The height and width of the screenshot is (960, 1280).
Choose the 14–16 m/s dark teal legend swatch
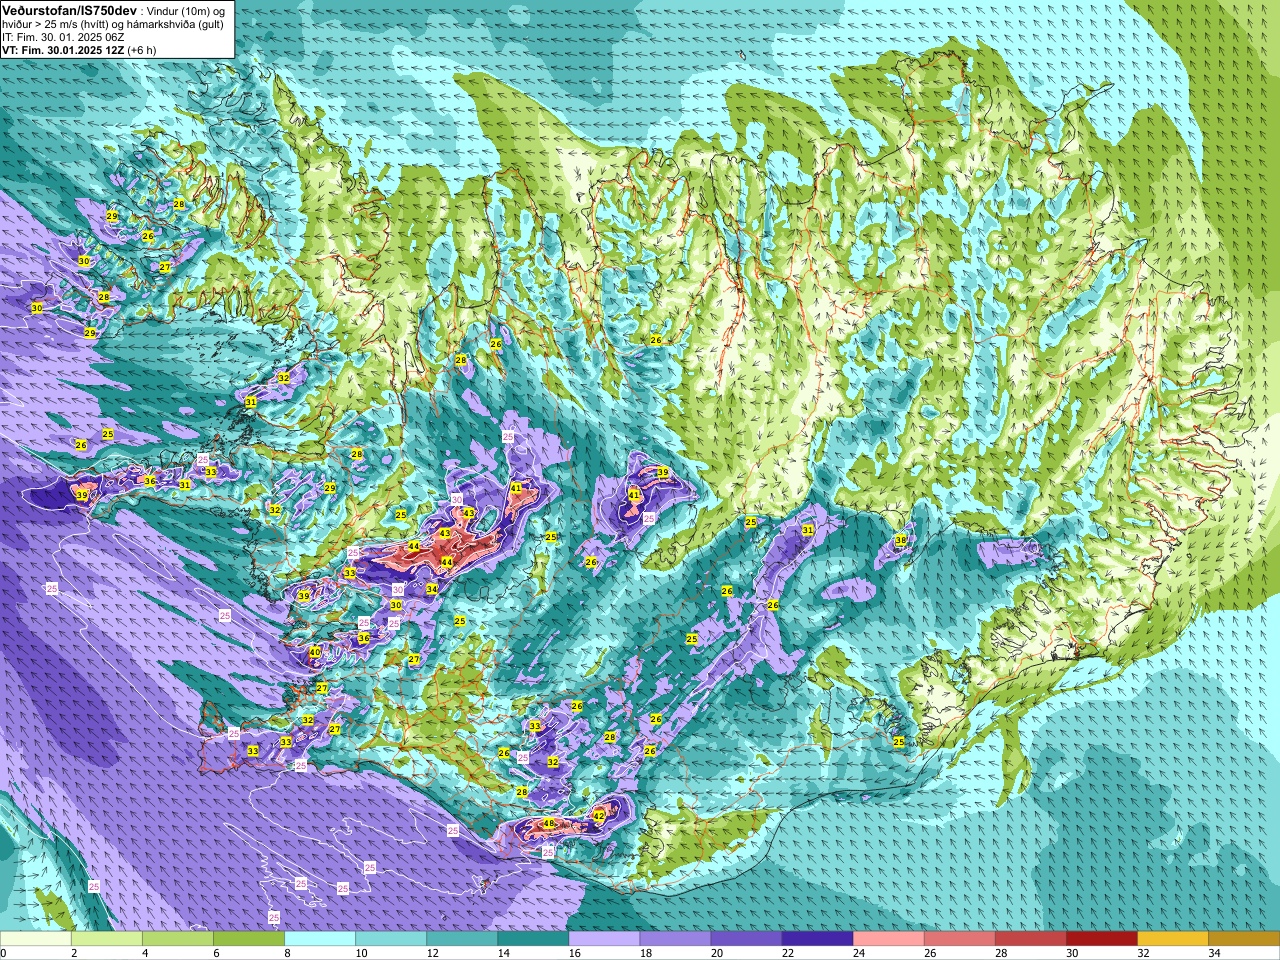[x=533, y=939]
